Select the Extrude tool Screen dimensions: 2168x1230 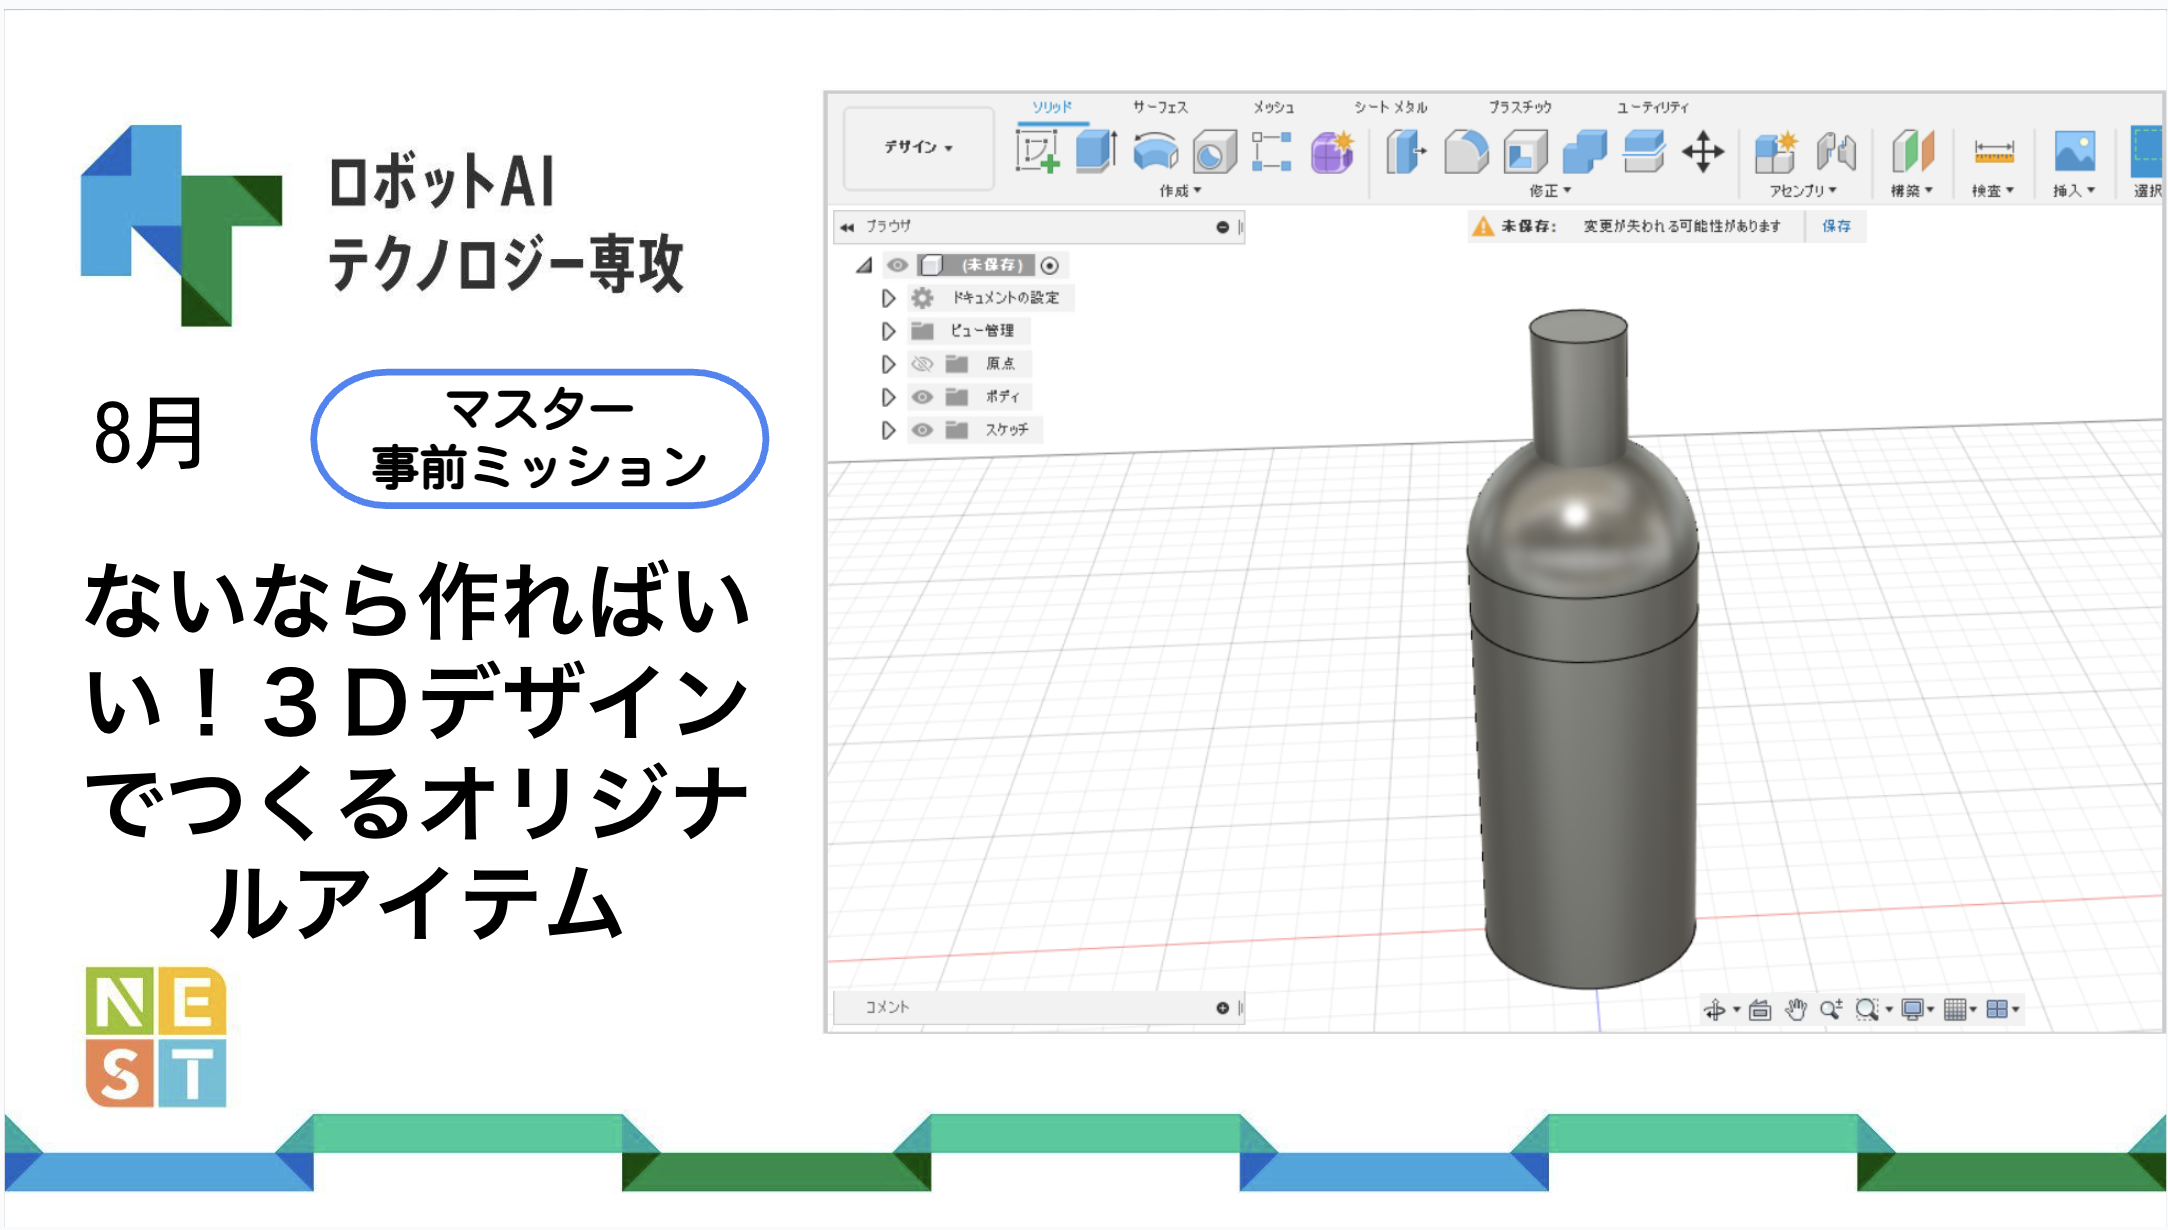click(x=1095, y=152)
